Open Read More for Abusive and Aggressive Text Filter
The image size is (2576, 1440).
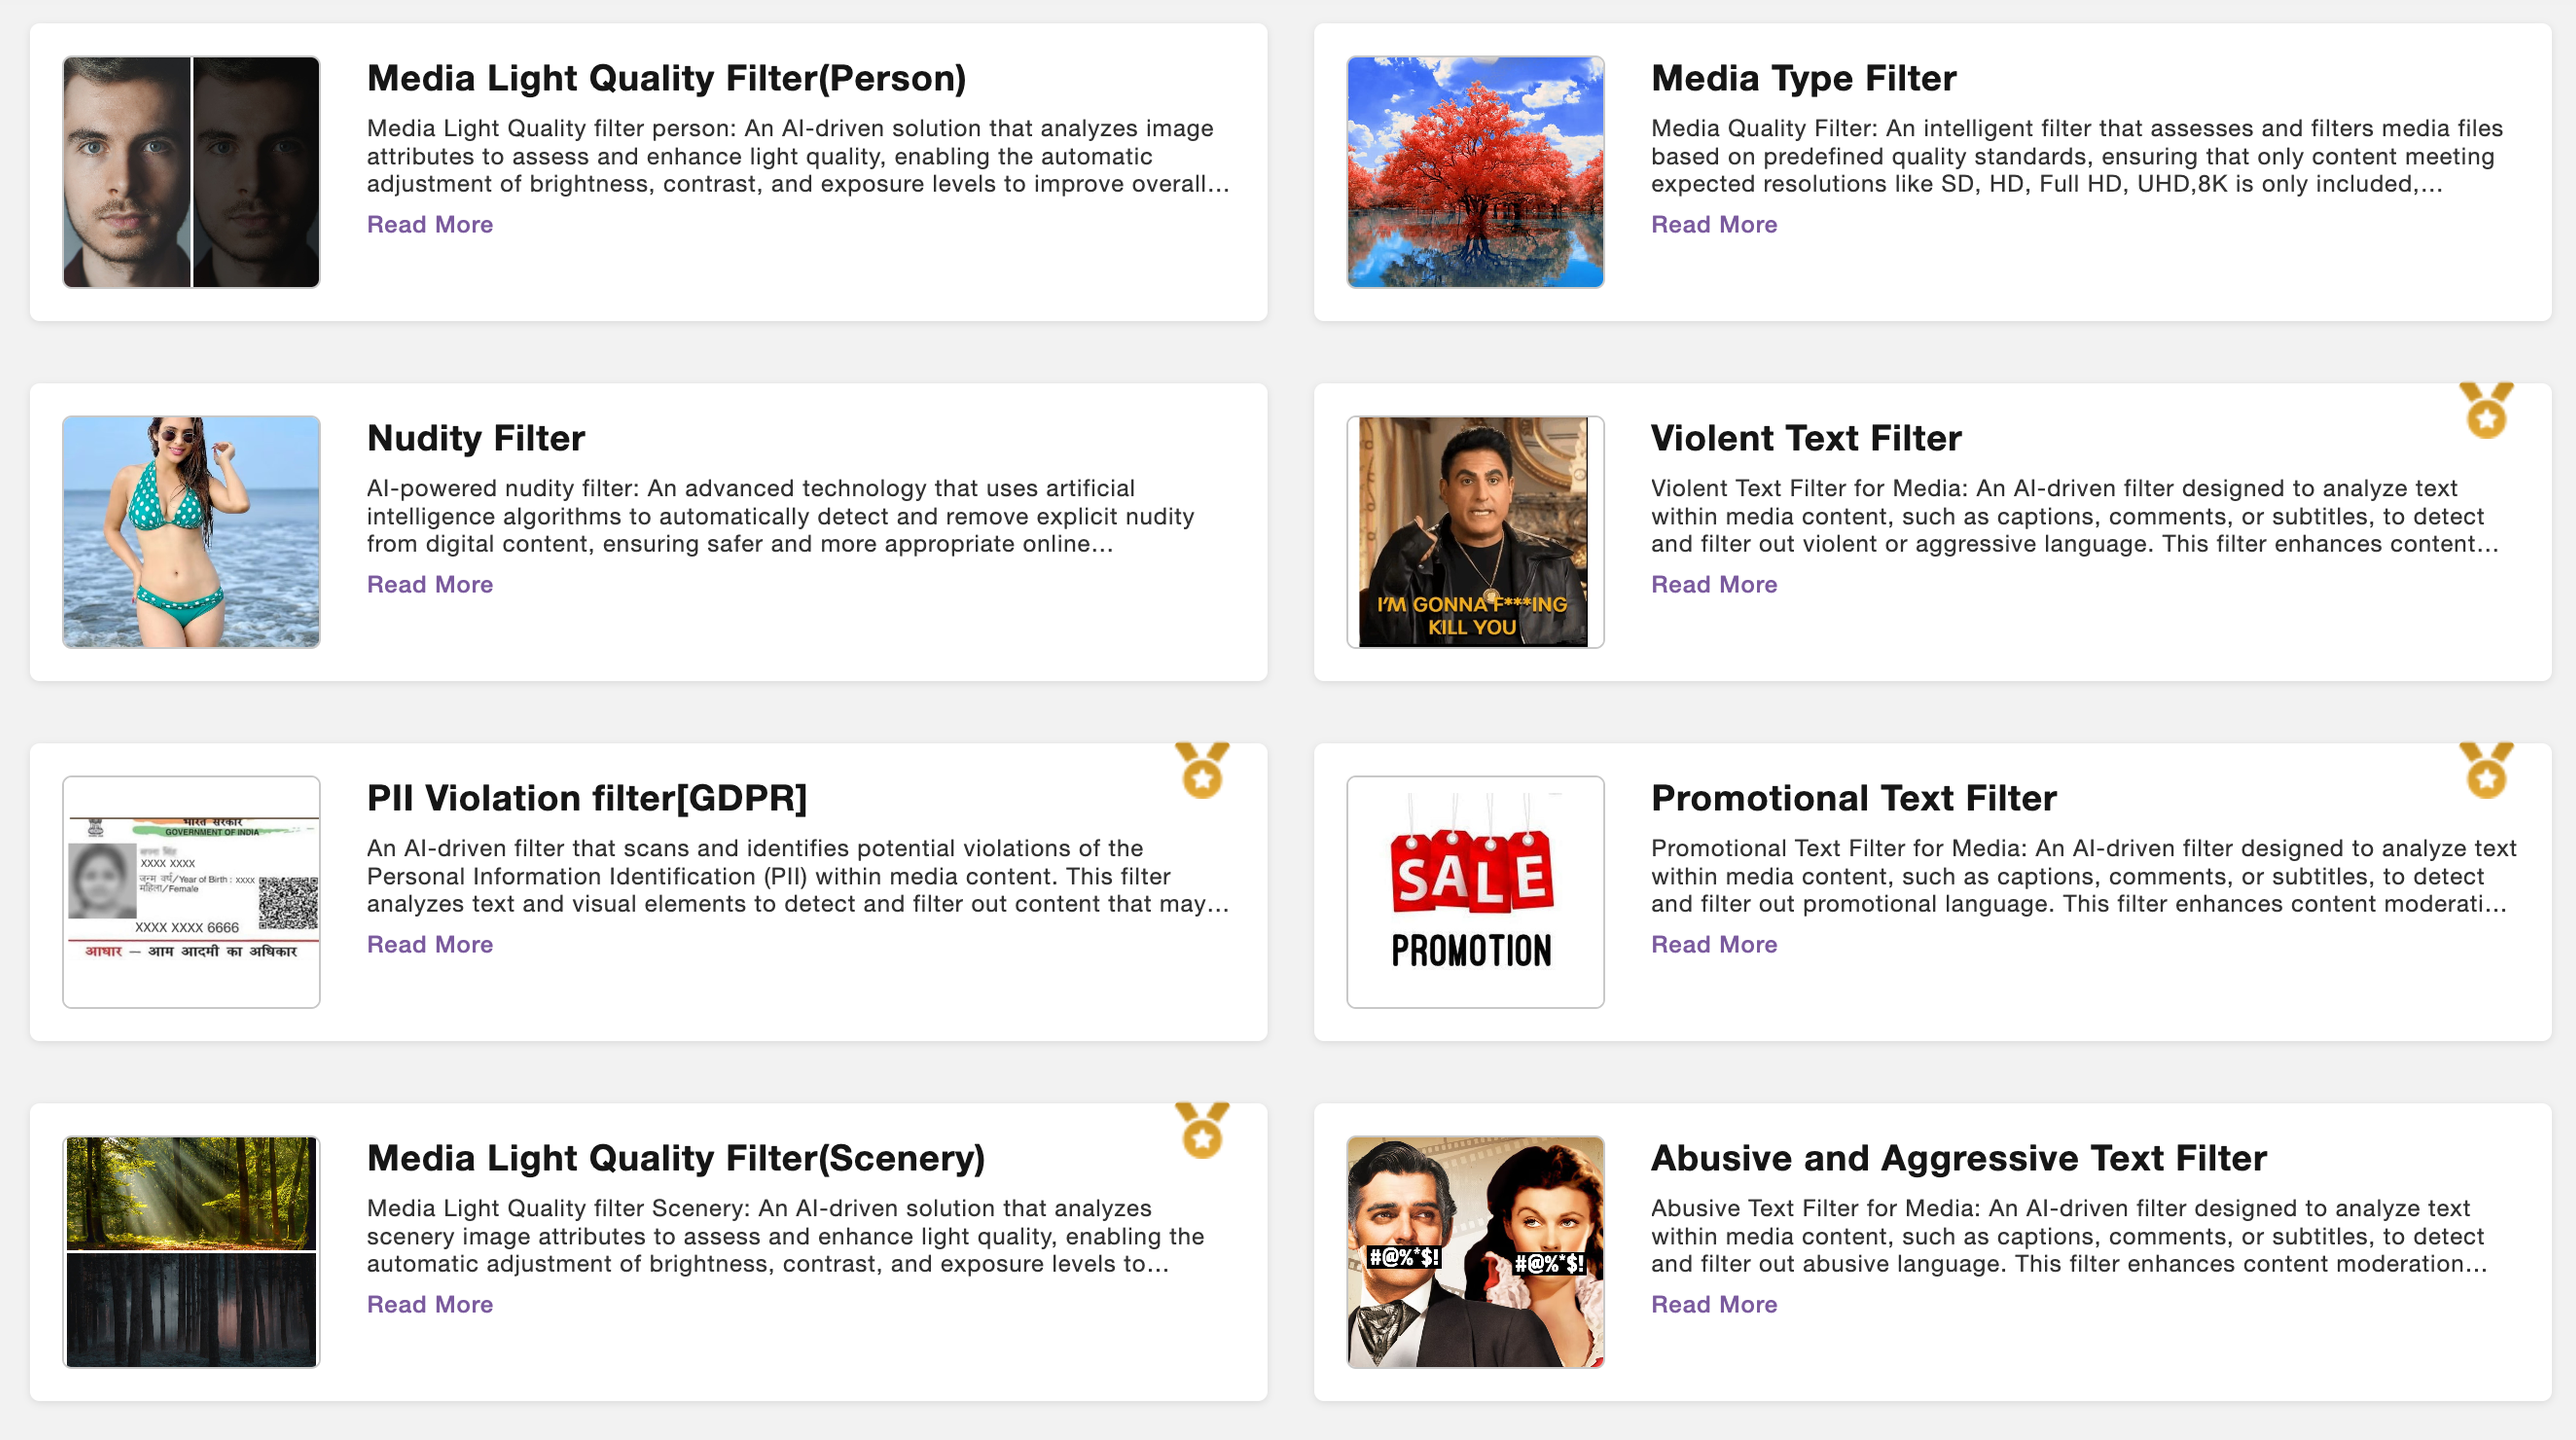pyautogui.click(x=1714, y=1304)
